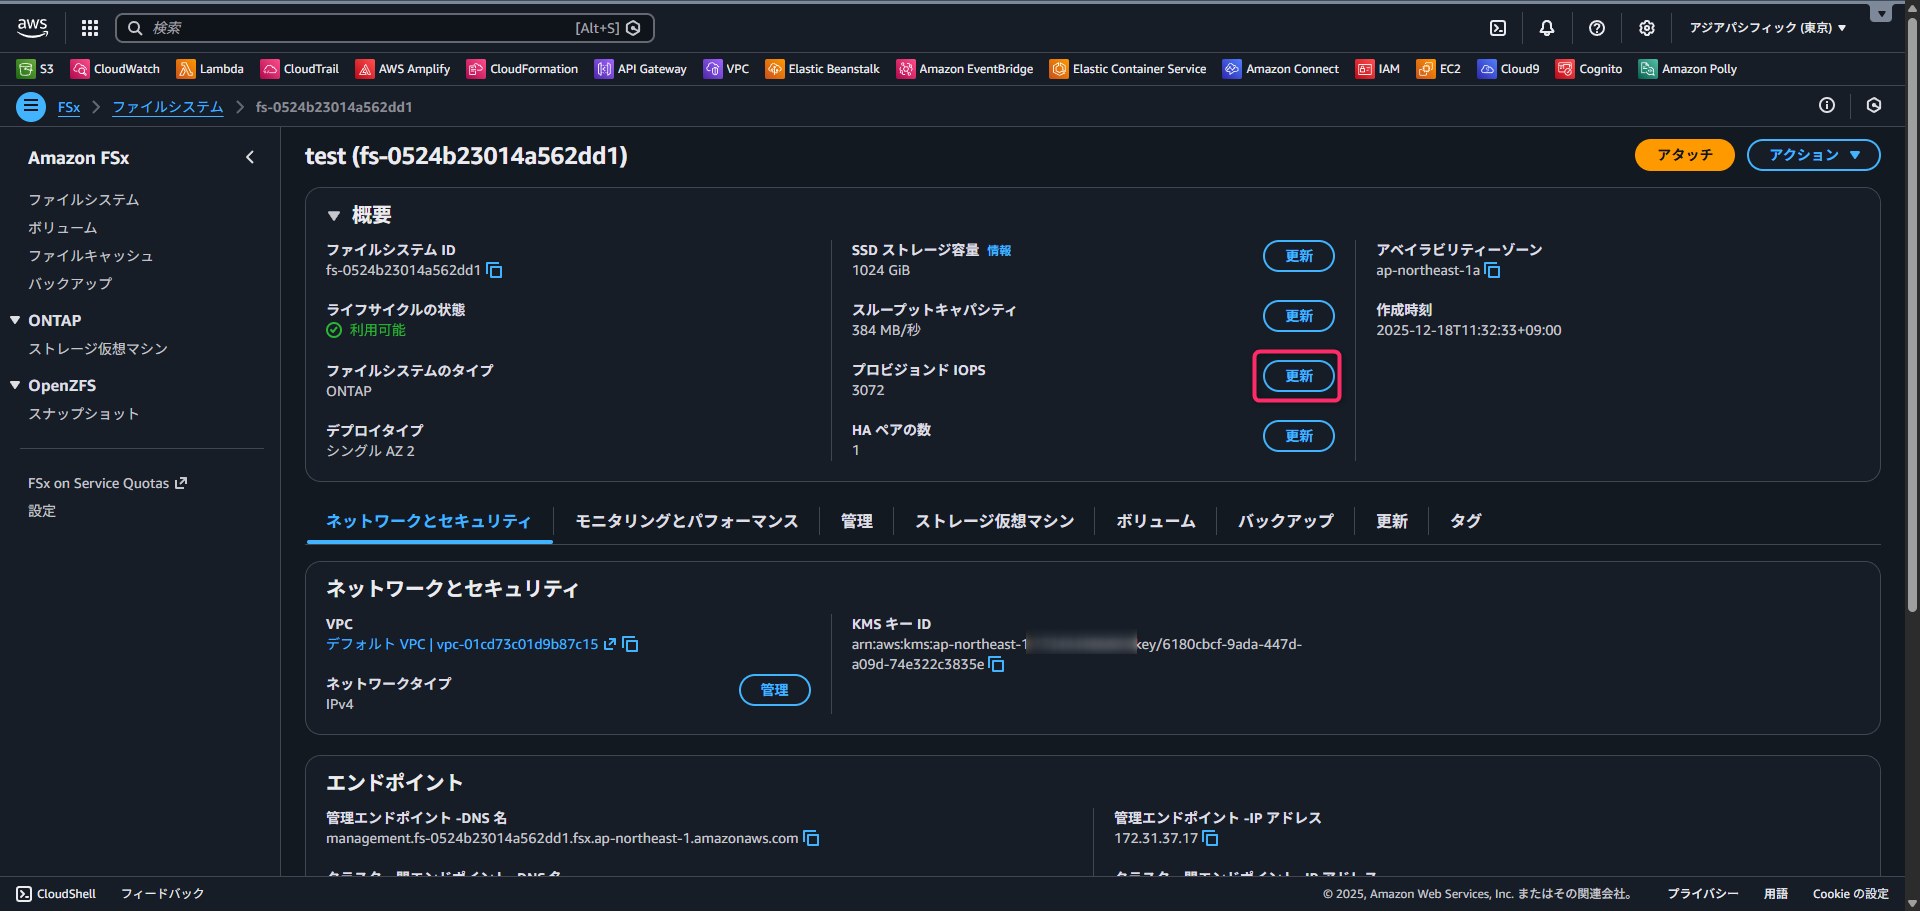
Task: Open the AWS Amplify shortcut
Action: click(403, 69)
